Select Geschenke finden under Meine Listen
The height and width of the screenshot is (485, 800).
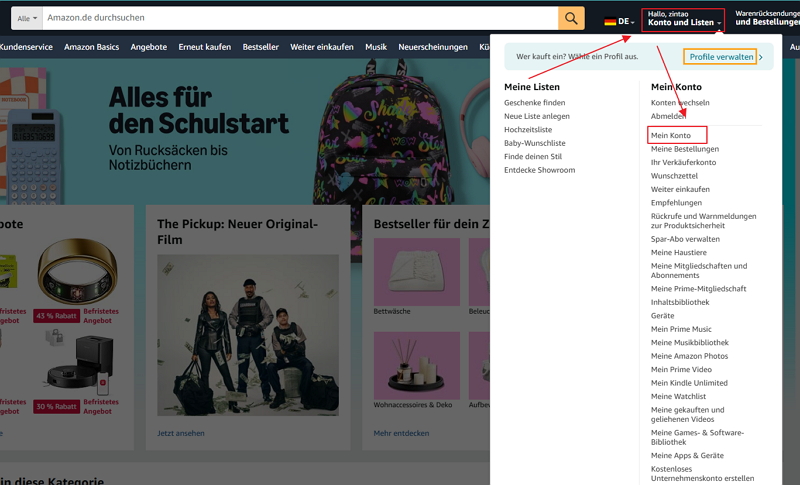point(534,103)
